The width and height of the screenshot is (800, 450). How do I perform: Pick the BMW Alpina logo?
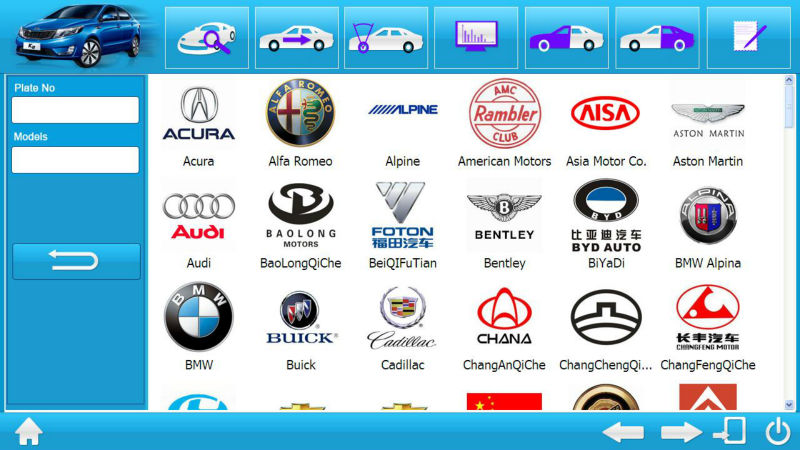pos(708,215)
